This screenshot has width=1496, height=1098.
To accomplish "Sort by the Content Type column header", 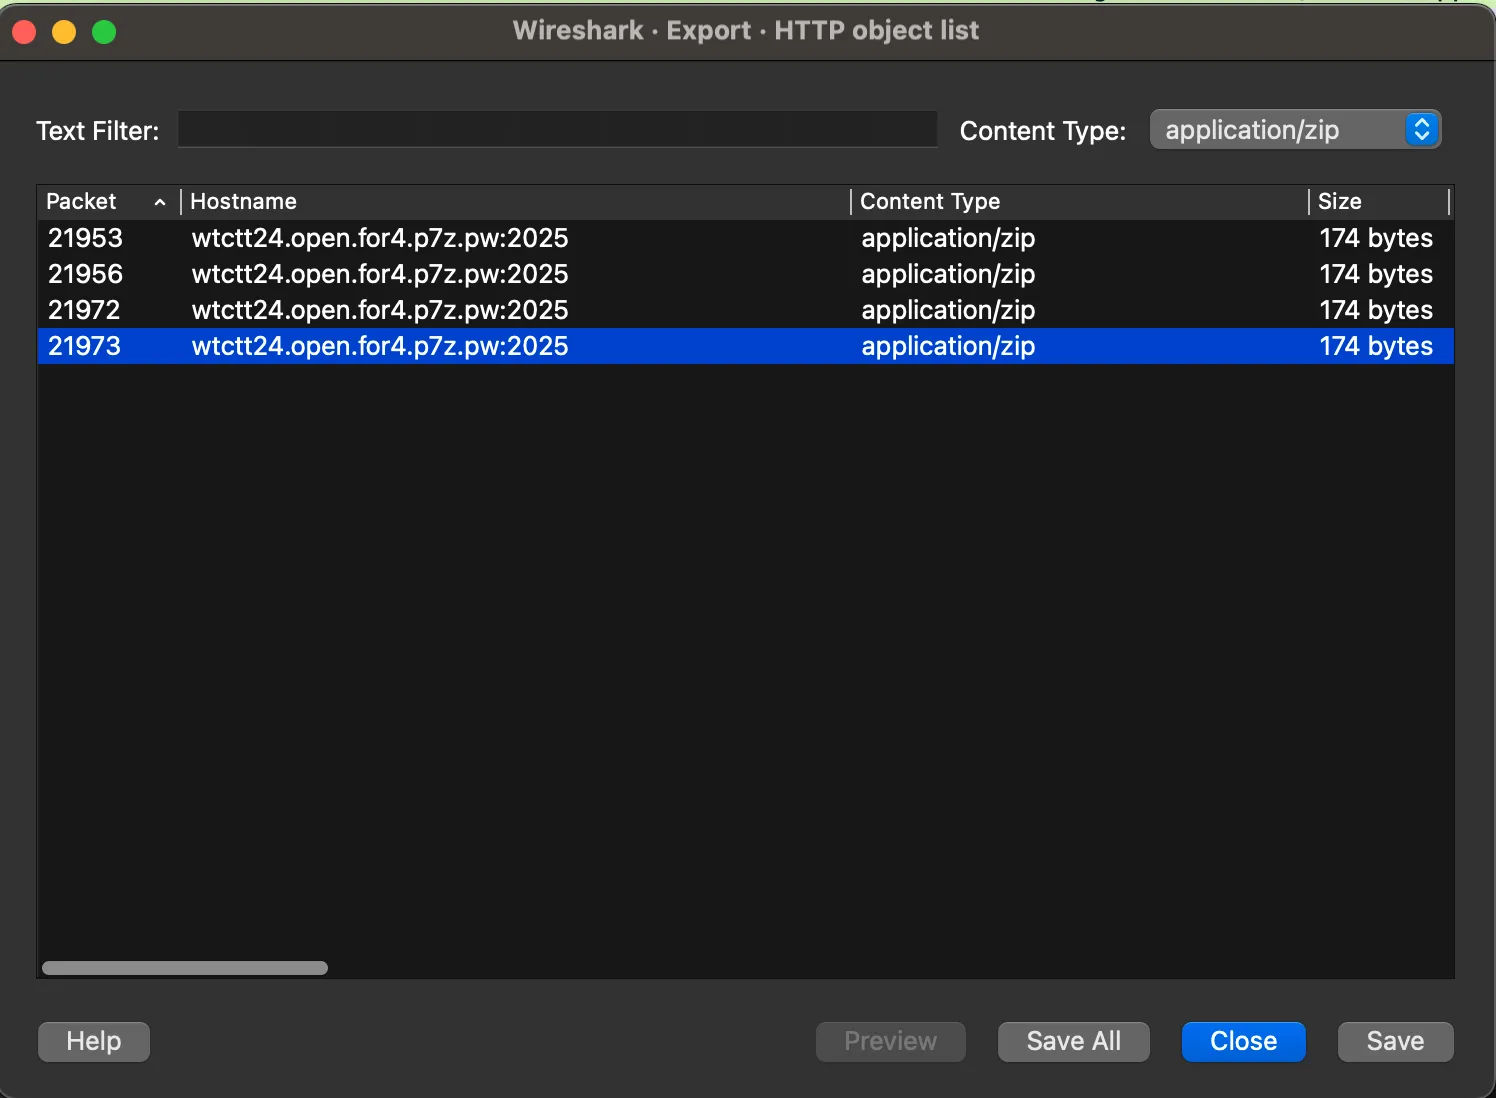I will coord(929,202).
